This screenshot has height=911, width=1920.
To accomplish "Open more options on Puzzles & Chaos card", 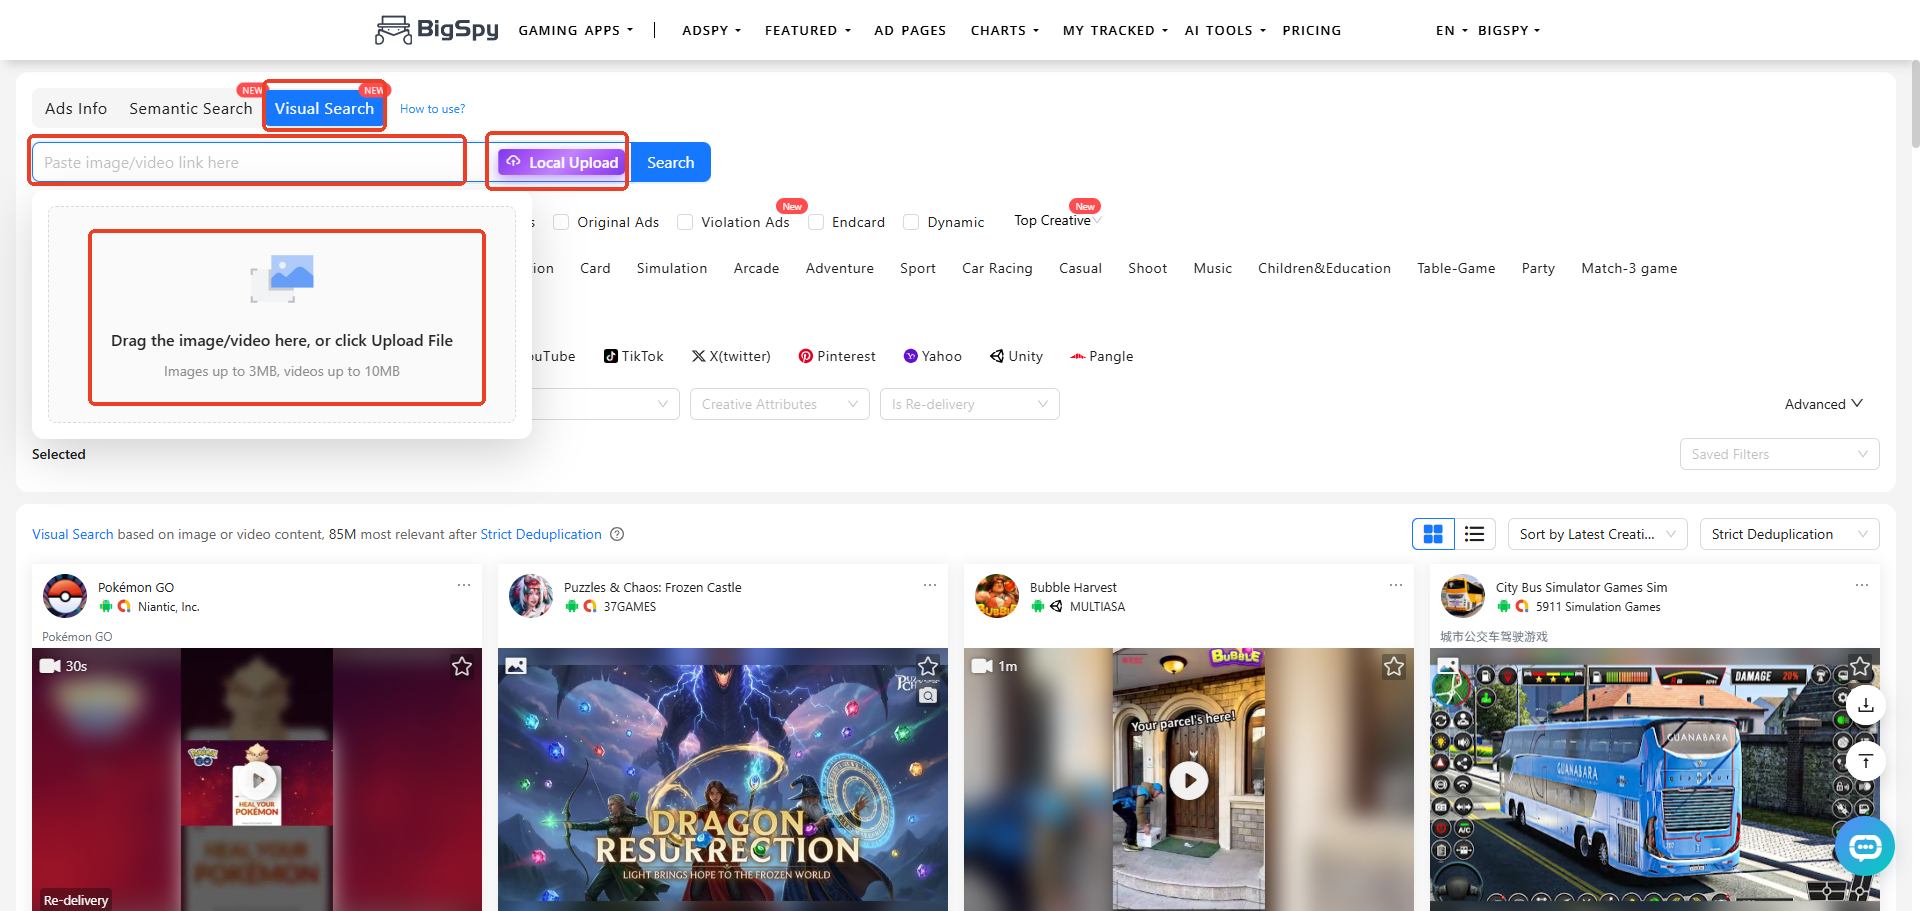I will point(929,585).
